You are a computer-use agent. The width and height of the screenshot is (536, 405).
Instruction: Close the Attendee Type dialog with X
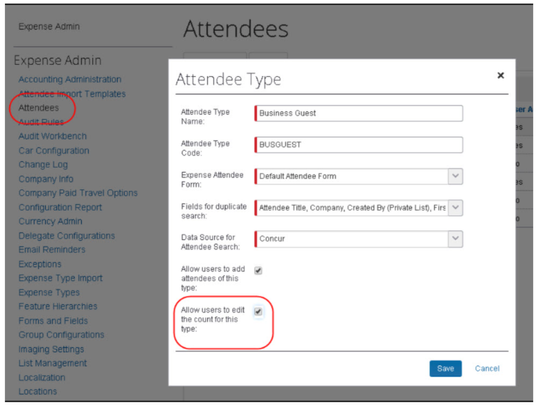click(500, 75)
